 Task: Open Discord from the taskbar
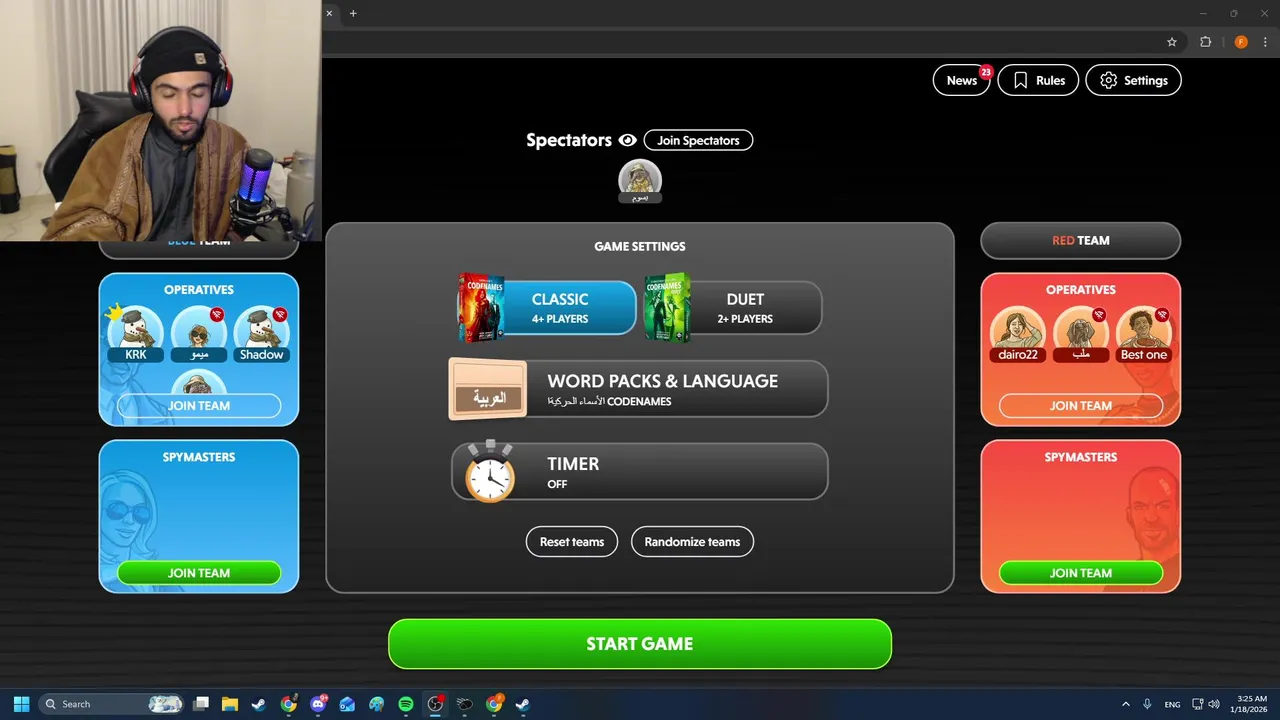click(318, 704)
